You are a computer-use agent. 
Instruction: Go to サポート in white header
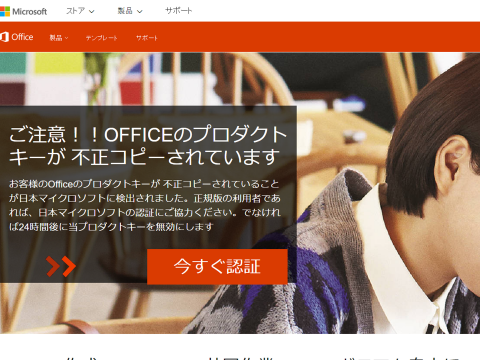point(178,11)
